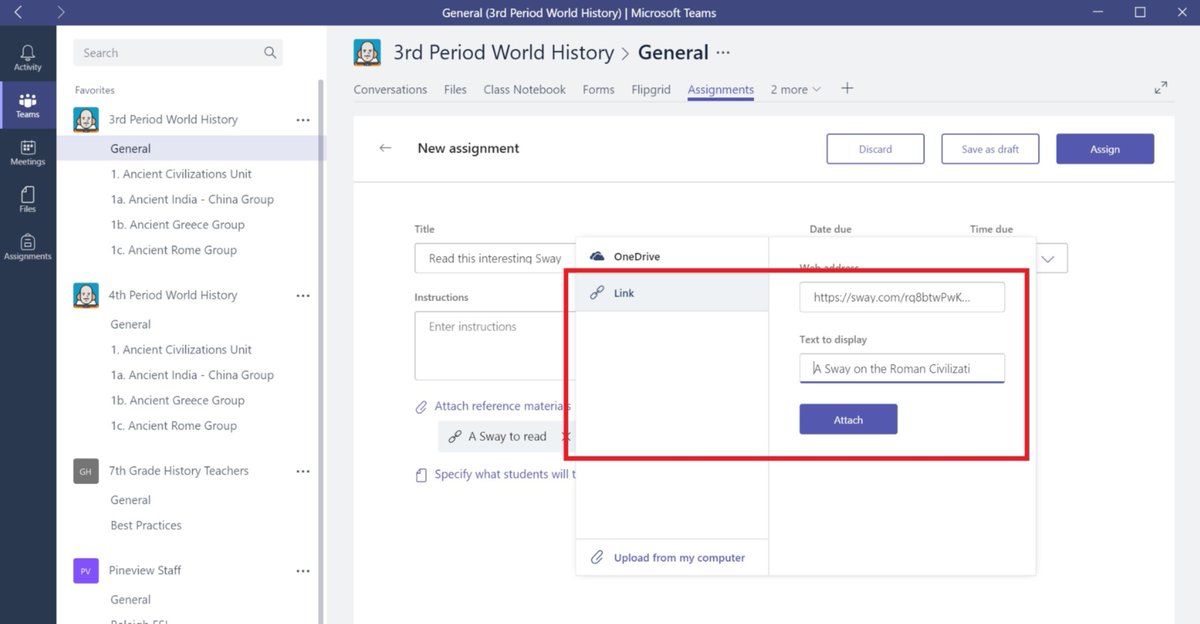Viewport: 1200px width, 624px height.
Task: Open more options for 7th Grade History Teachers
Action: (303, 471)
